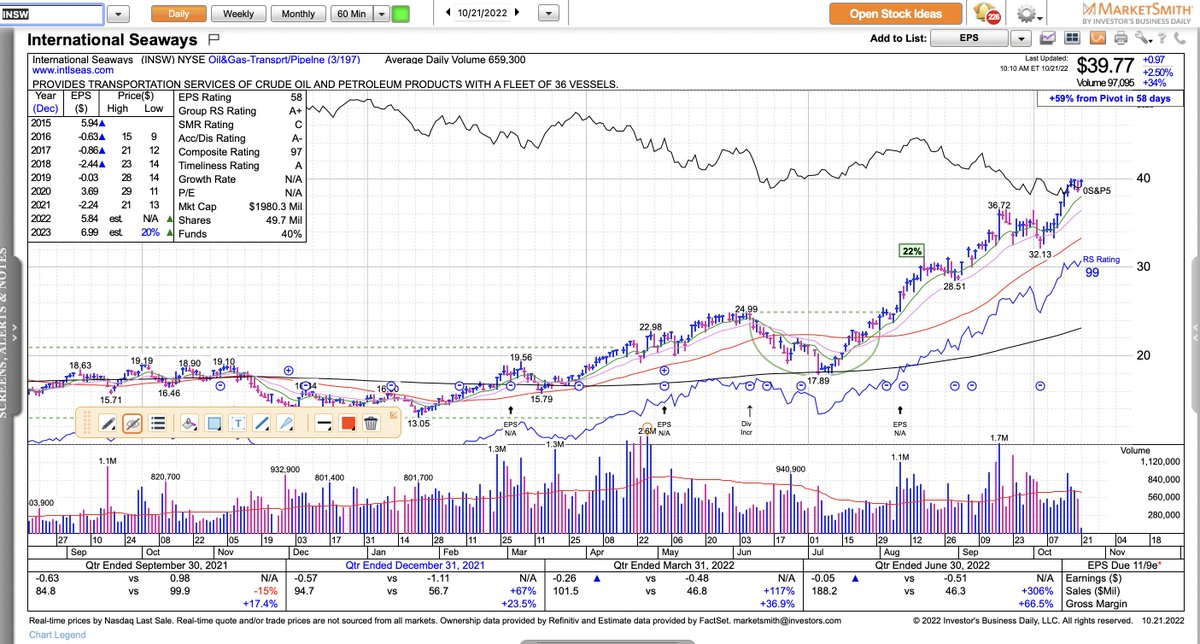Select the Daily timeframe toggle

179,13
